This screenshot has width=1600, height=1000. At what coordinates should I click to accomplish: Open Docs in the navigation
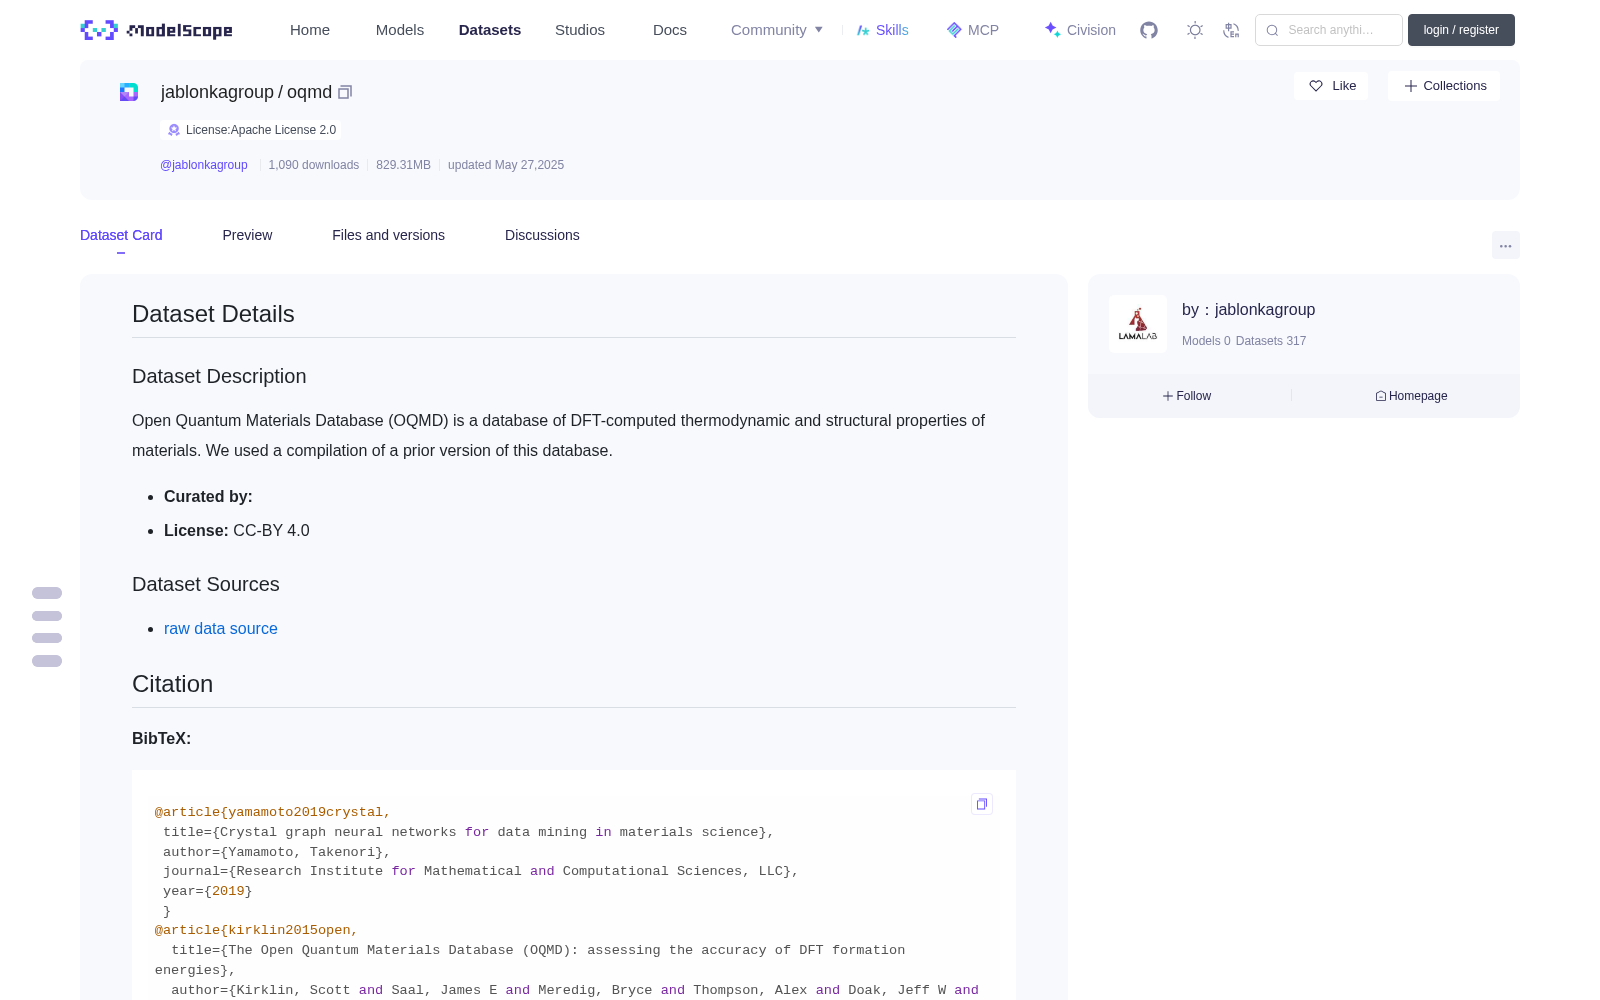[670, 30]
